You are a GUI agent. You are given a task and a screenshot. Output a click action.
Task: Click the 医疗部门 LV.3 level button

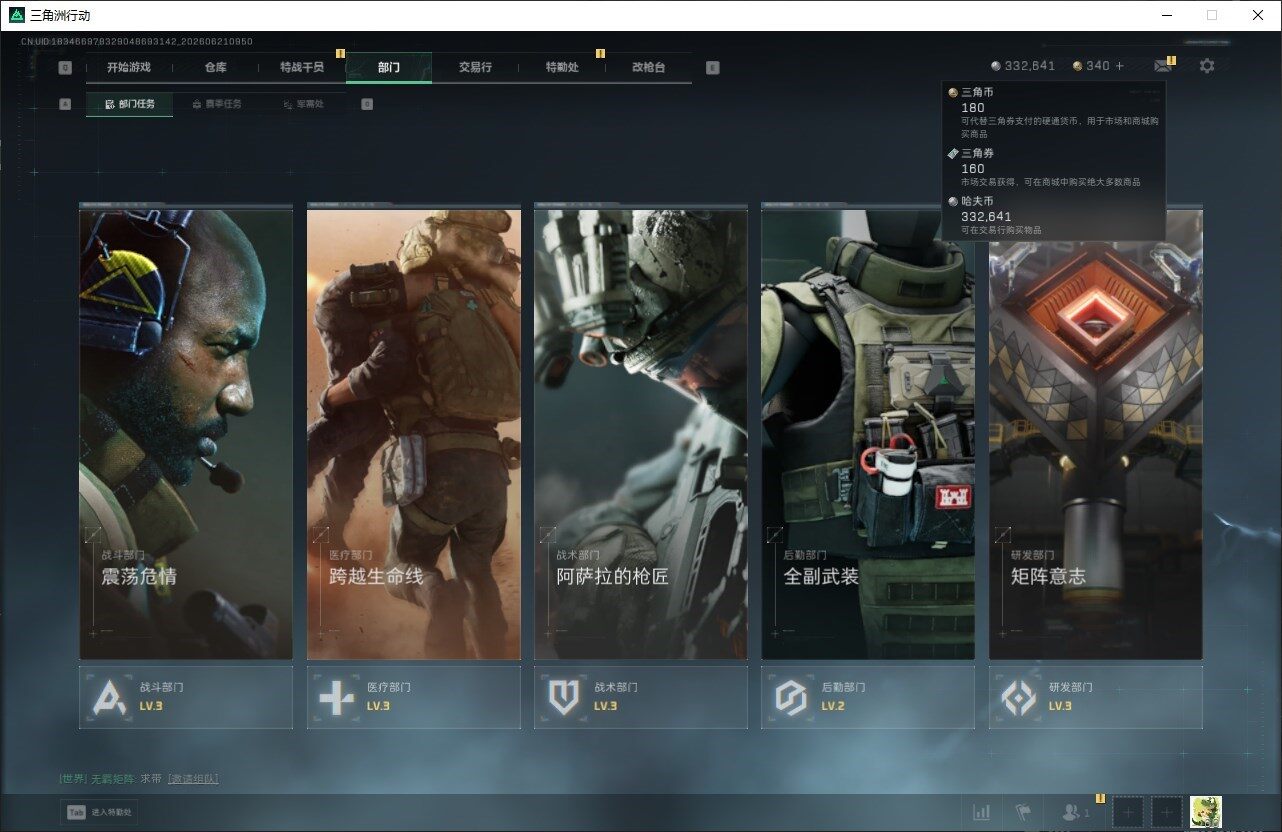[414, 697]
